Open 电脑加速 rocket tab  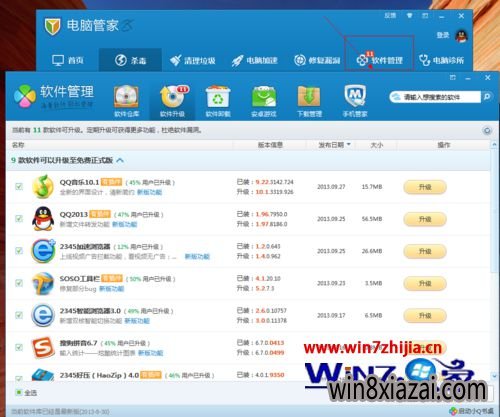[255, 60]
